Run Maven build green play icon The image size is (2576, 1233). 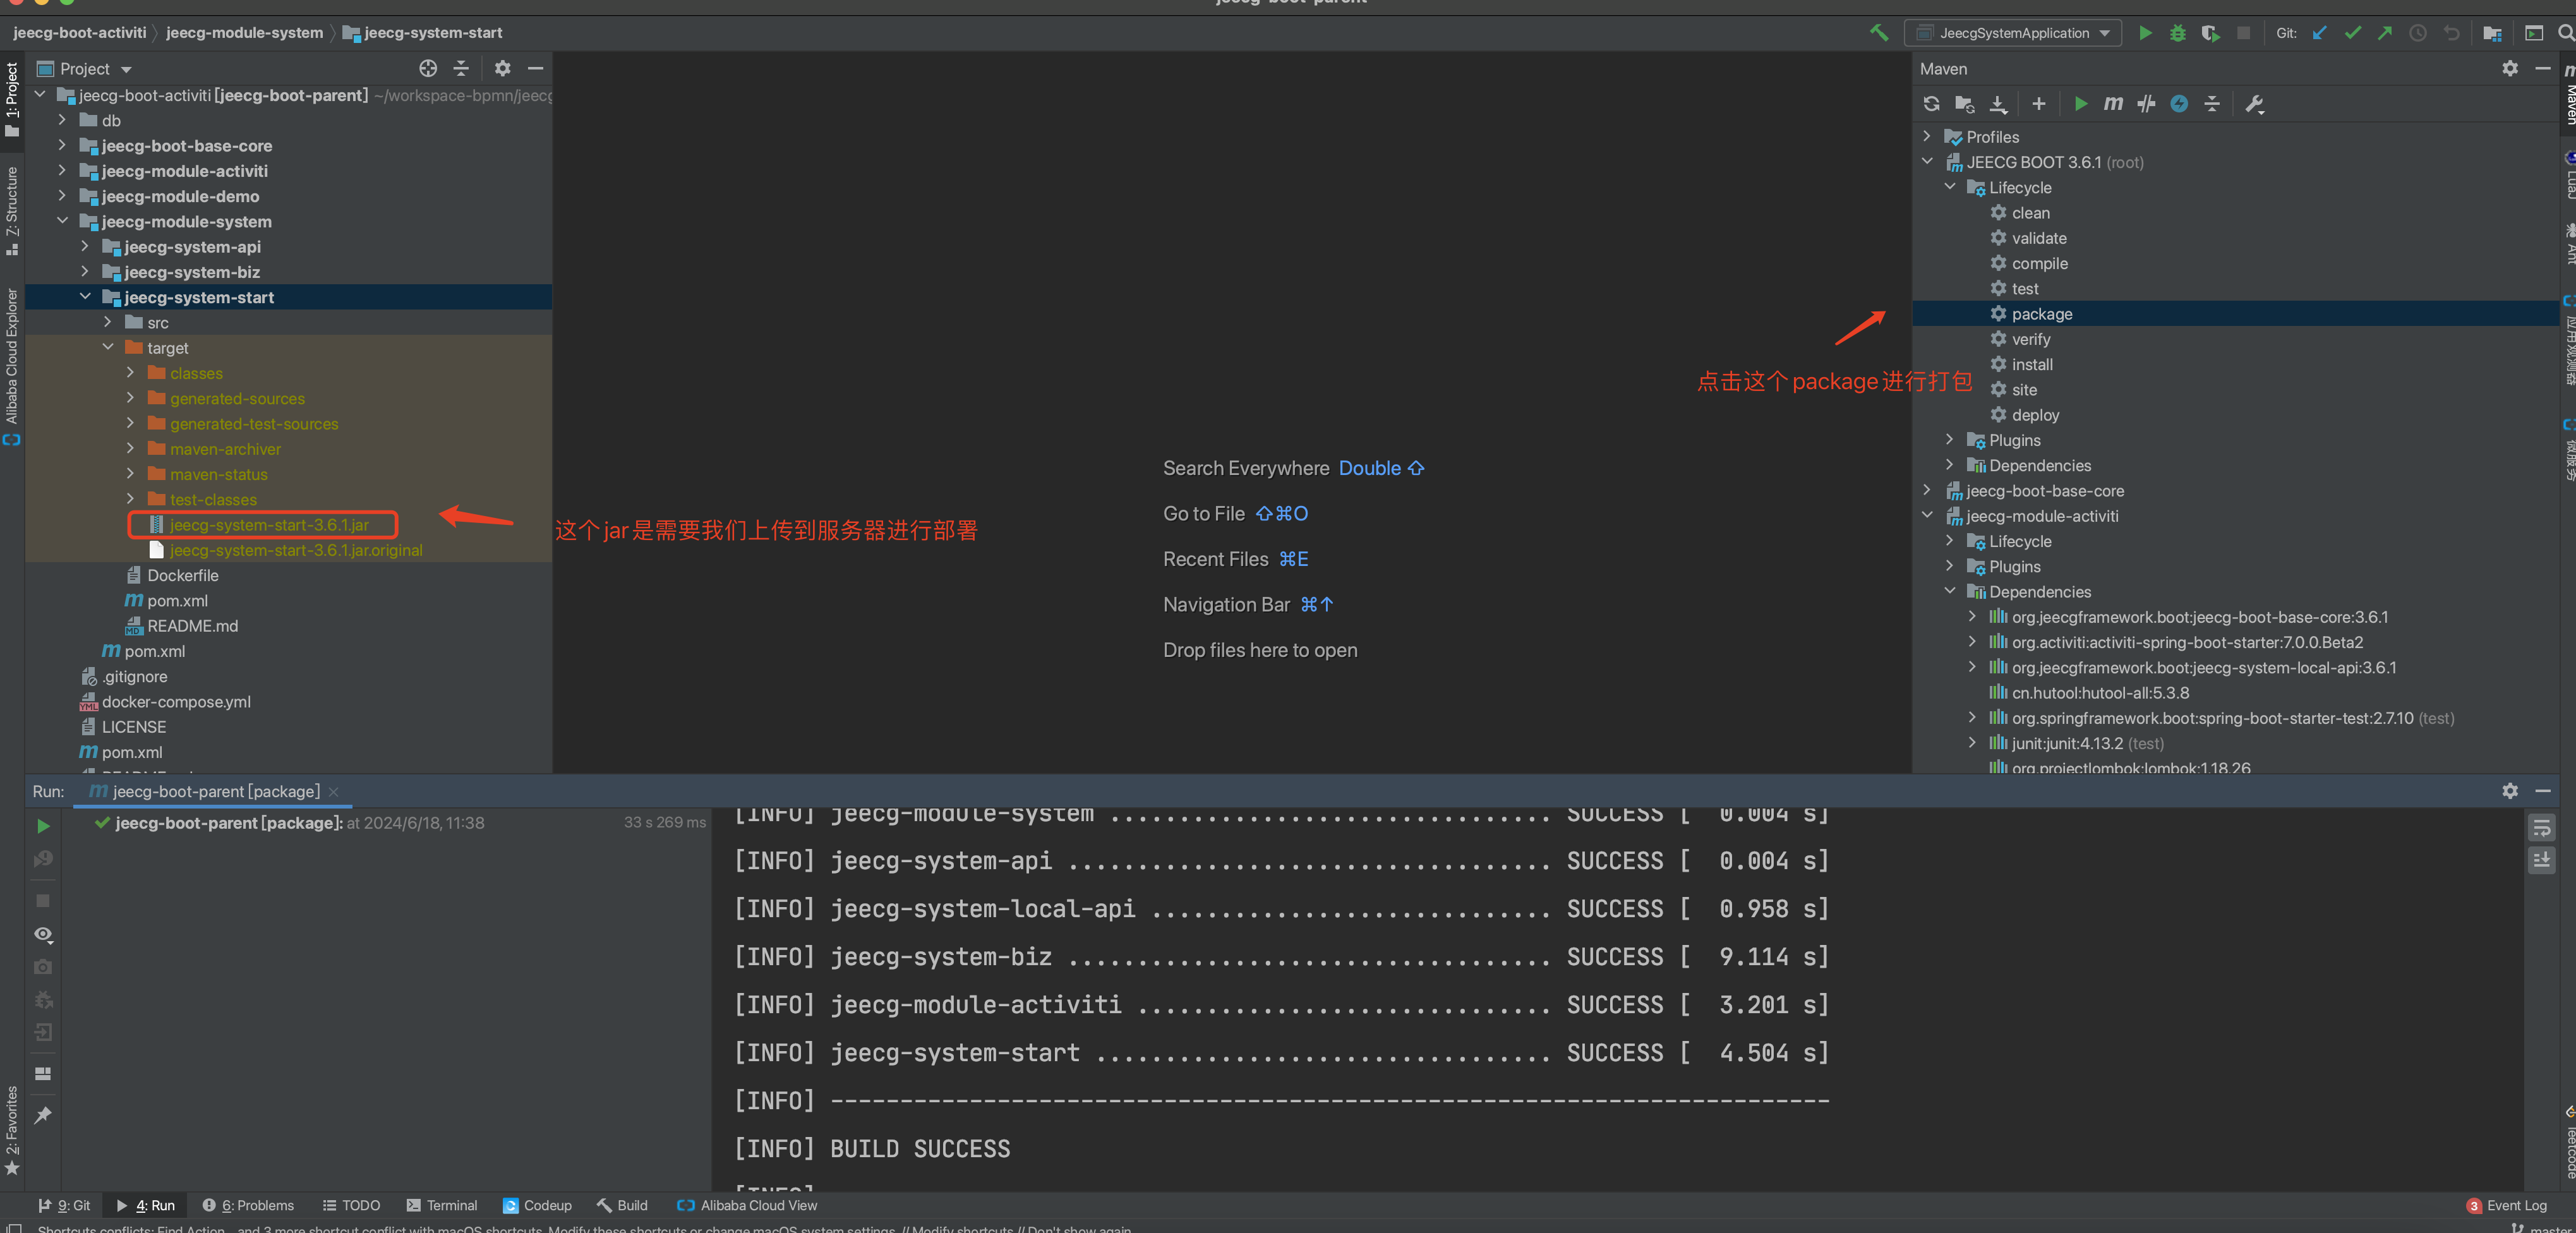click(x=2081, y=104)
